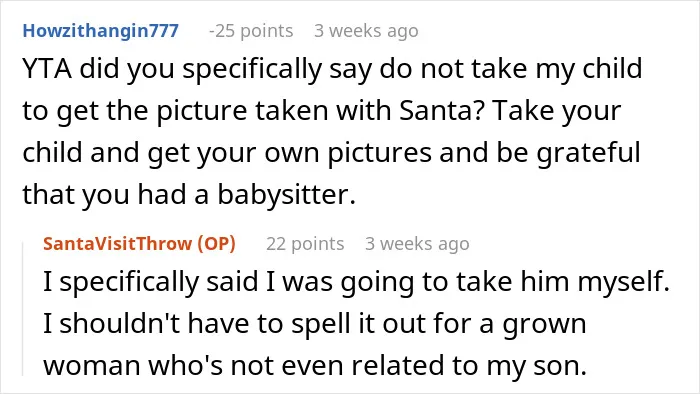The height and width of the screenshot is (394, 700).
Task: Click the word 'grateful' in the comment
Action: click(588, 153)
